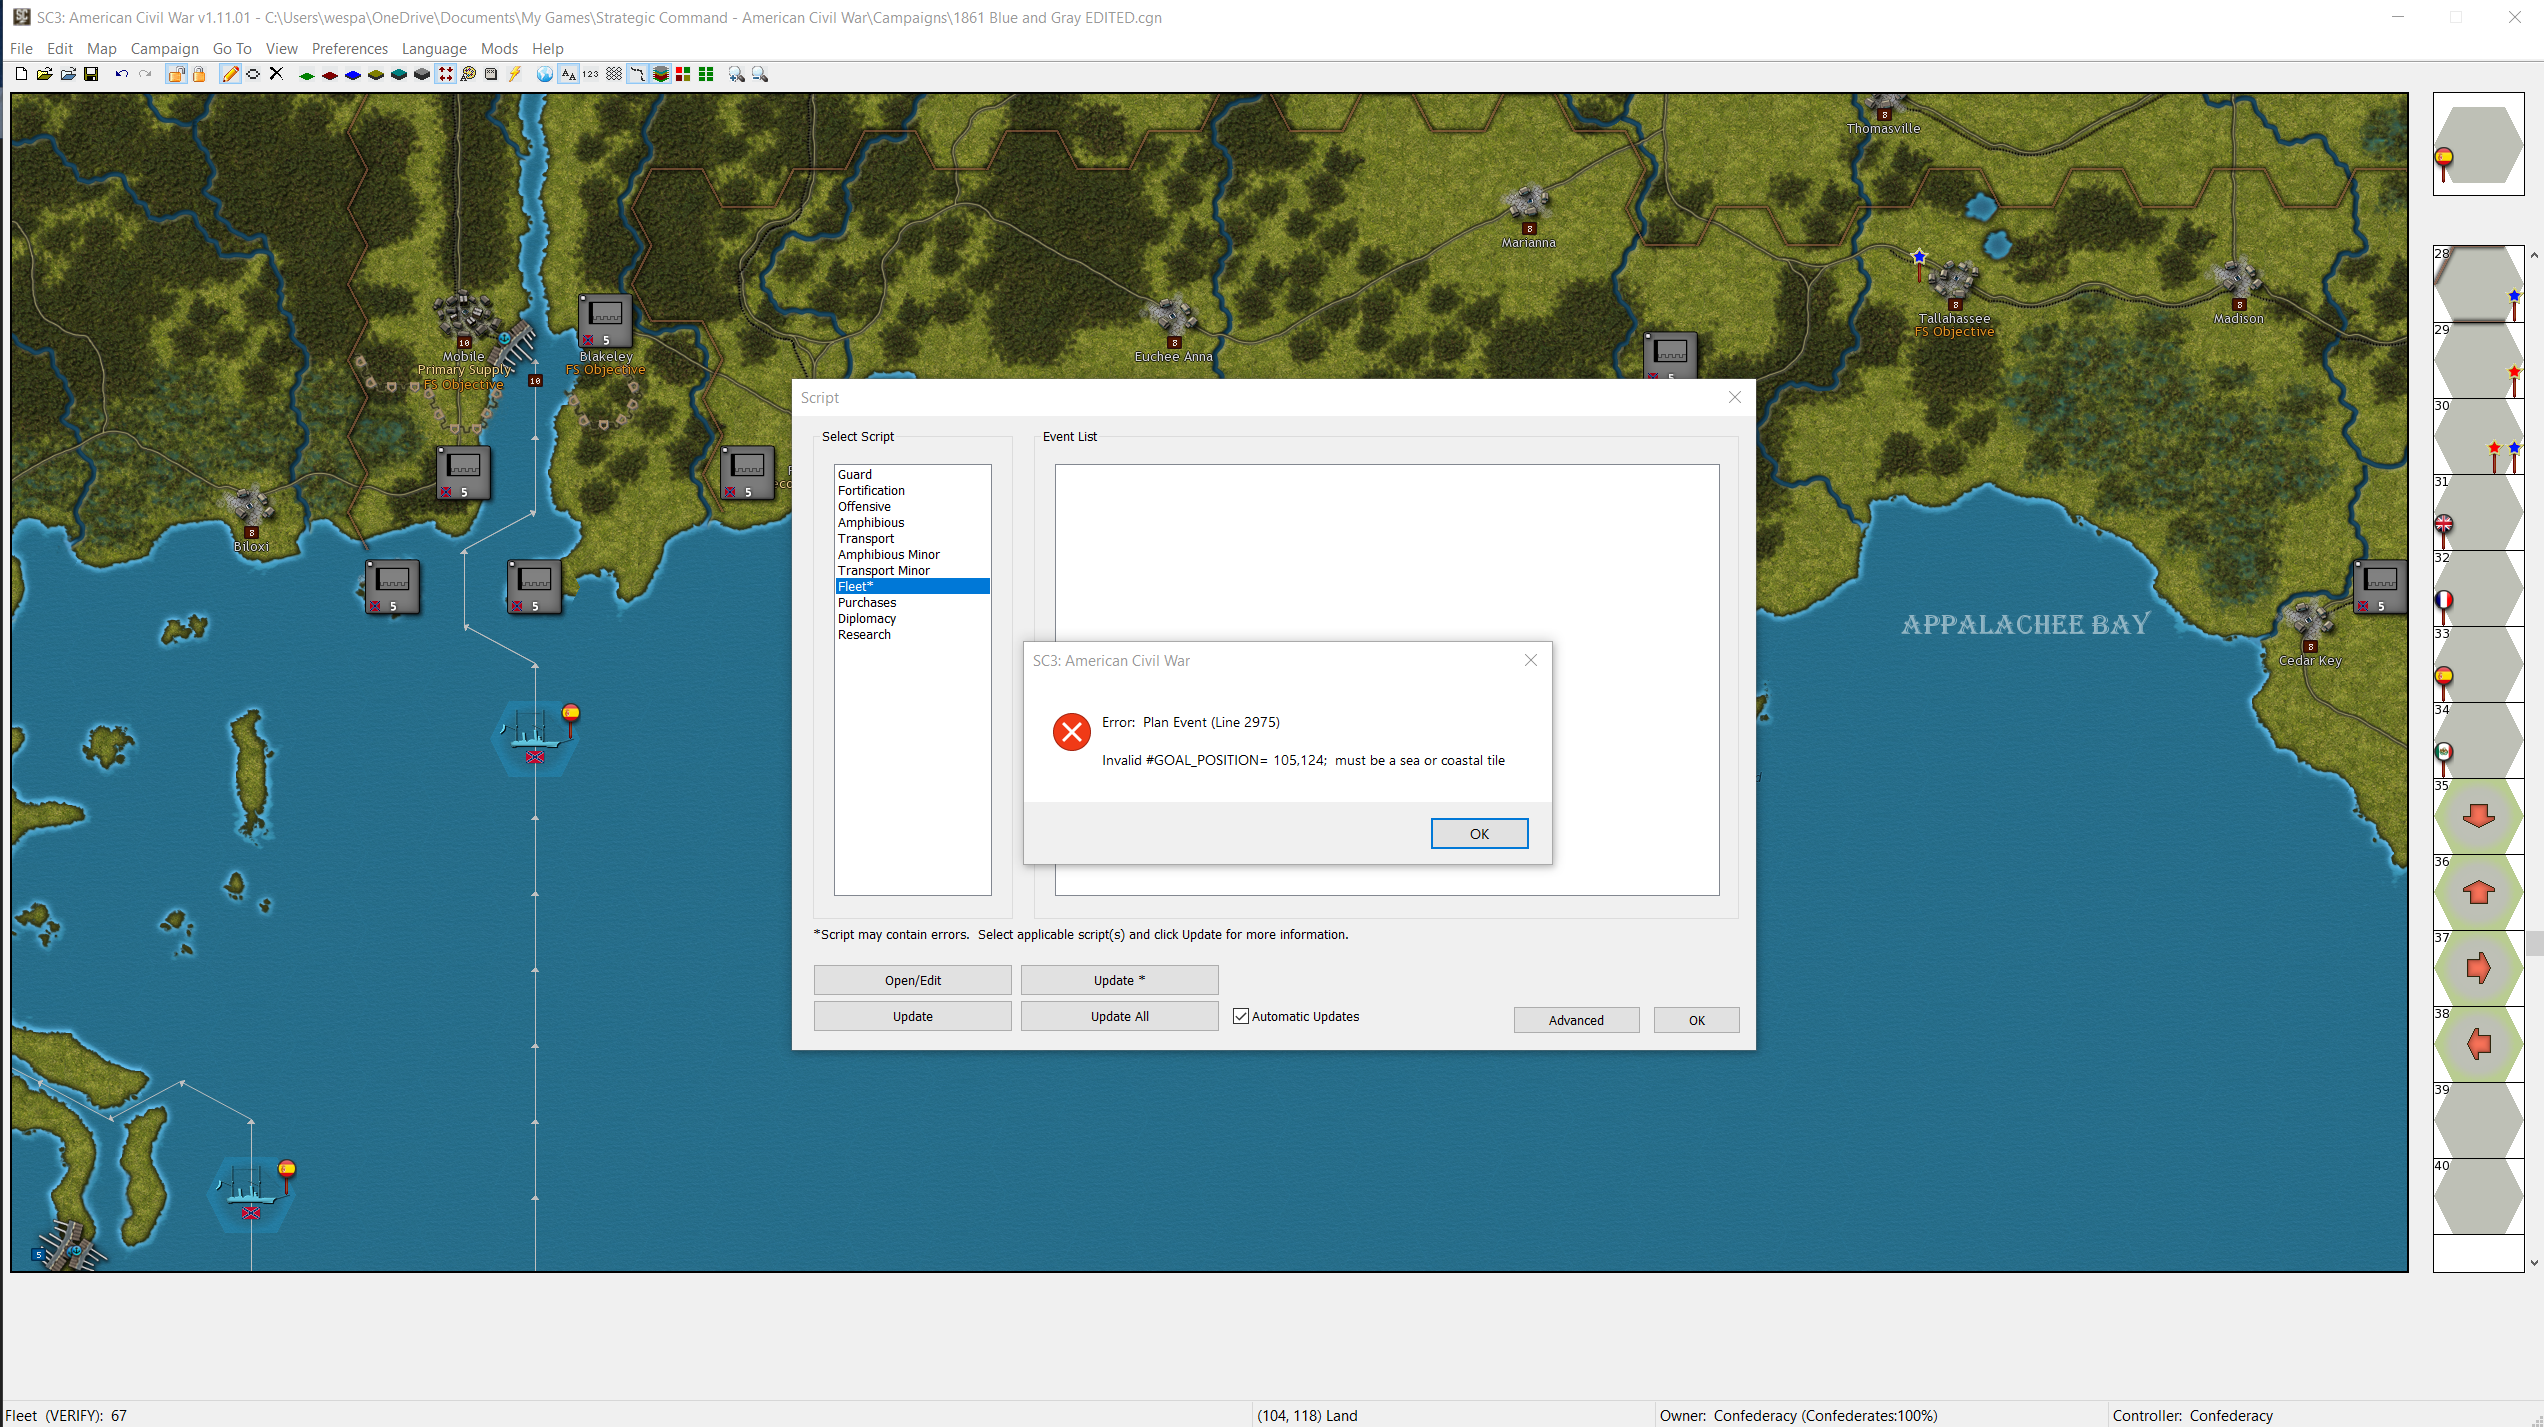Click the lightning bolt toolbar icon

click(514, 74)
